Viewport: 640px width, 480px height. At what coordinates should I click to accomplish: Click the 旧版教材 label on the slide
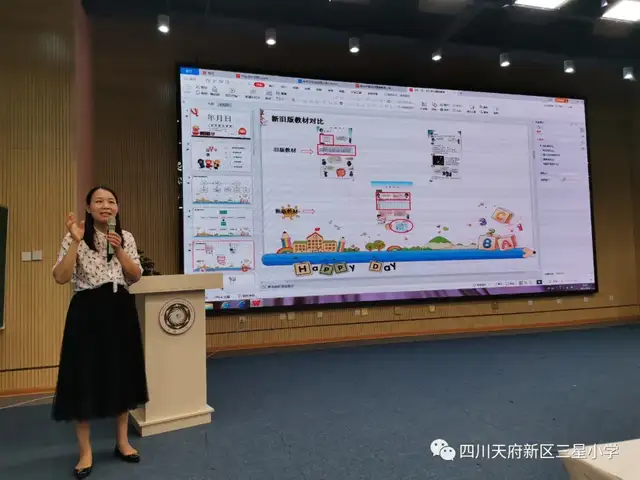pyautogui.click(x=284, y=150)
